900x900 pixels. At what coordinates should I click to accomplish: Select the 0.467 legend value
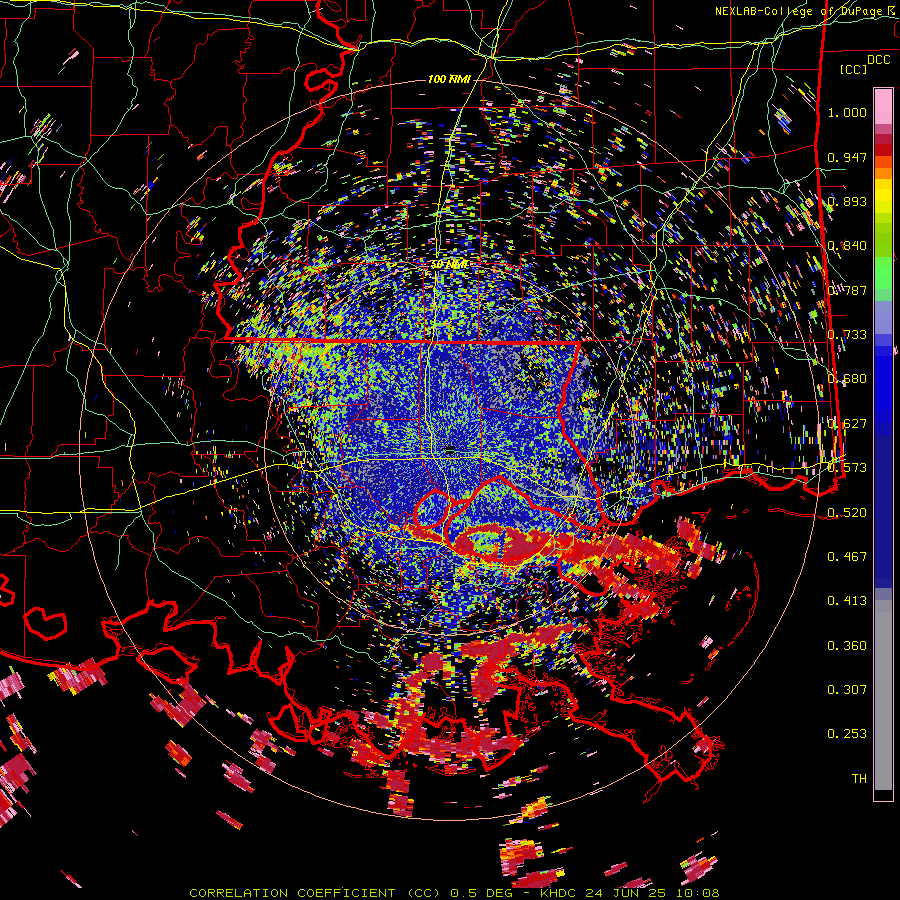(847, 557)
